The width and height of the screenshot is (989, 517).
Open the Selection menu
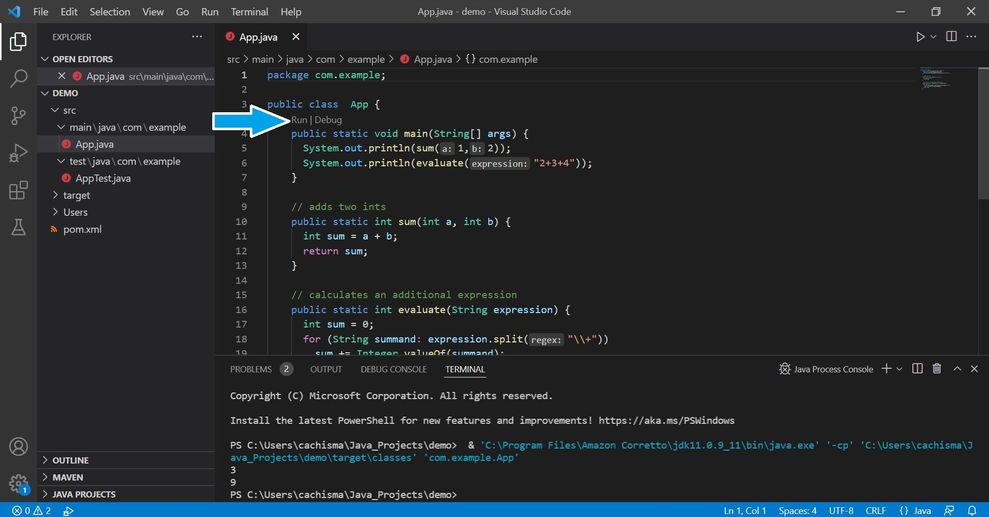coord(110,11)
